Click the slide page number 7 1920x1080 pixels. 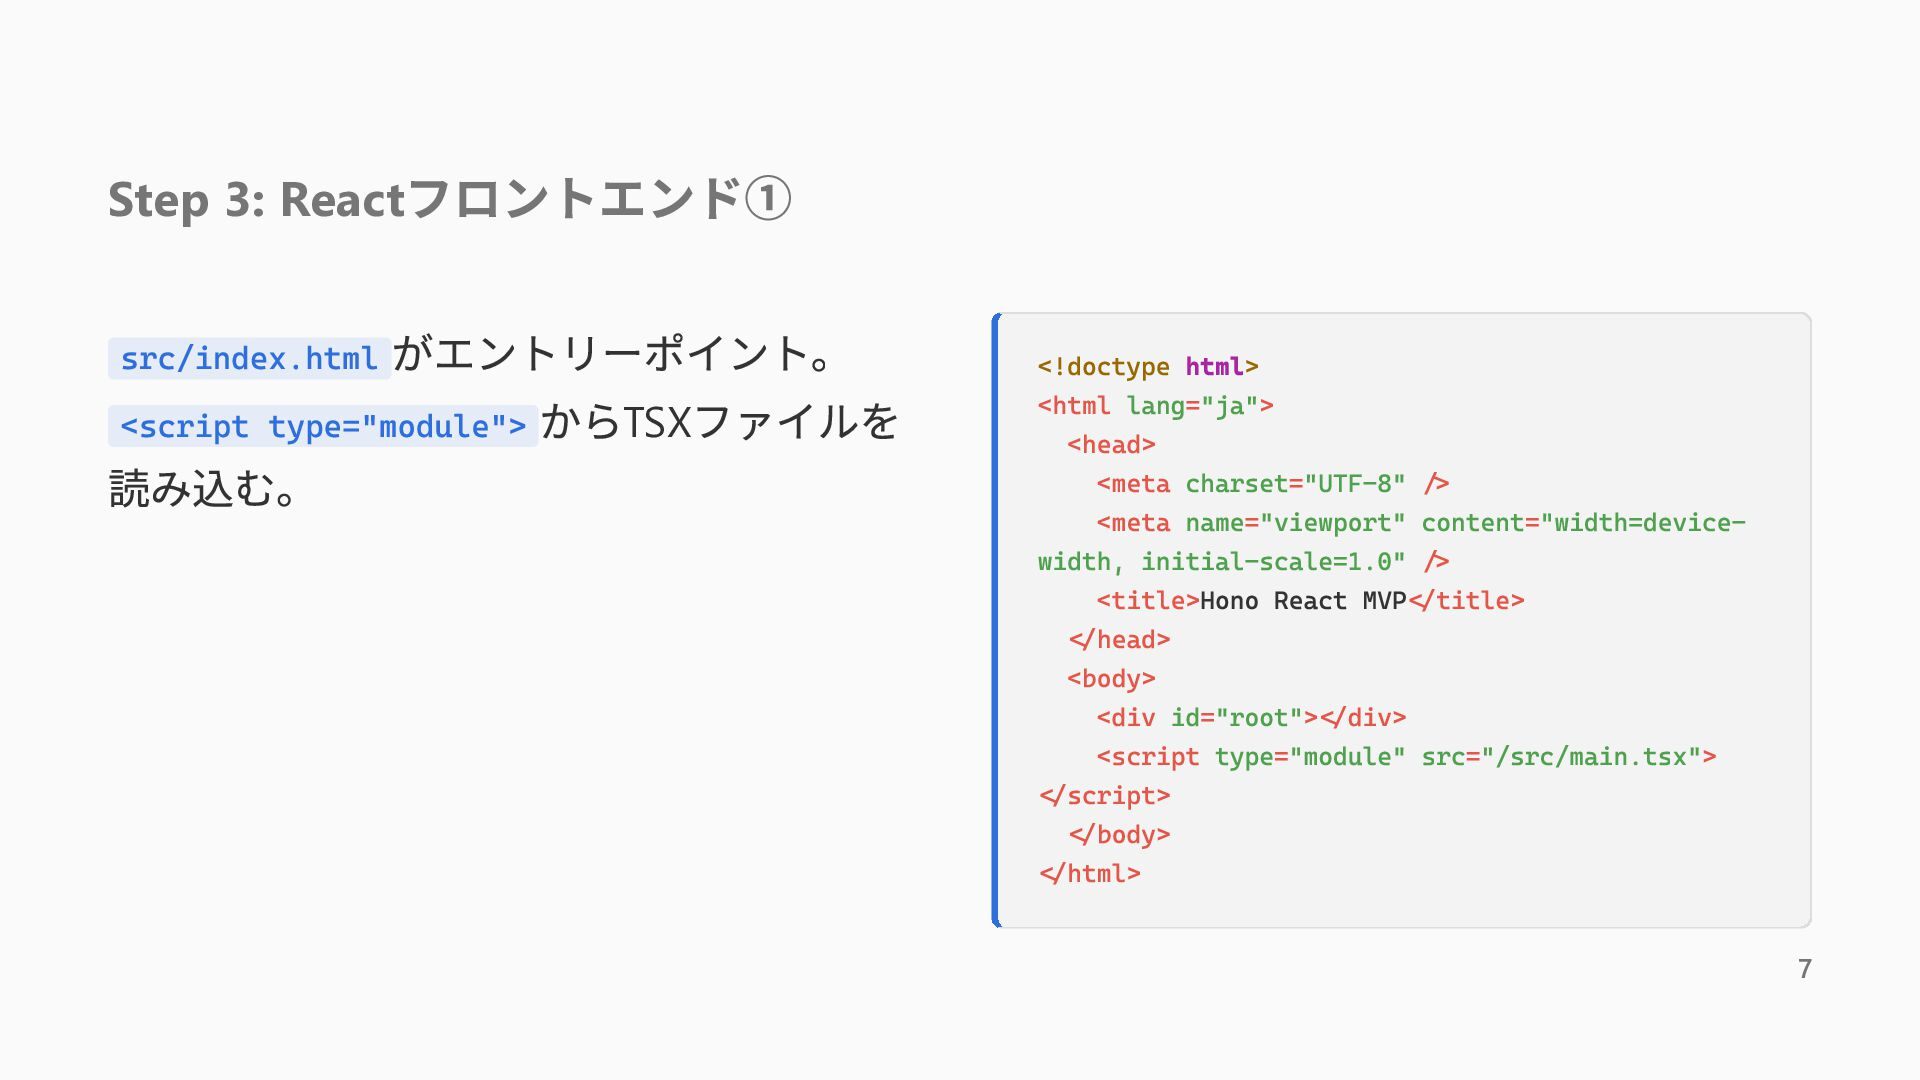tap(1804, 969)
